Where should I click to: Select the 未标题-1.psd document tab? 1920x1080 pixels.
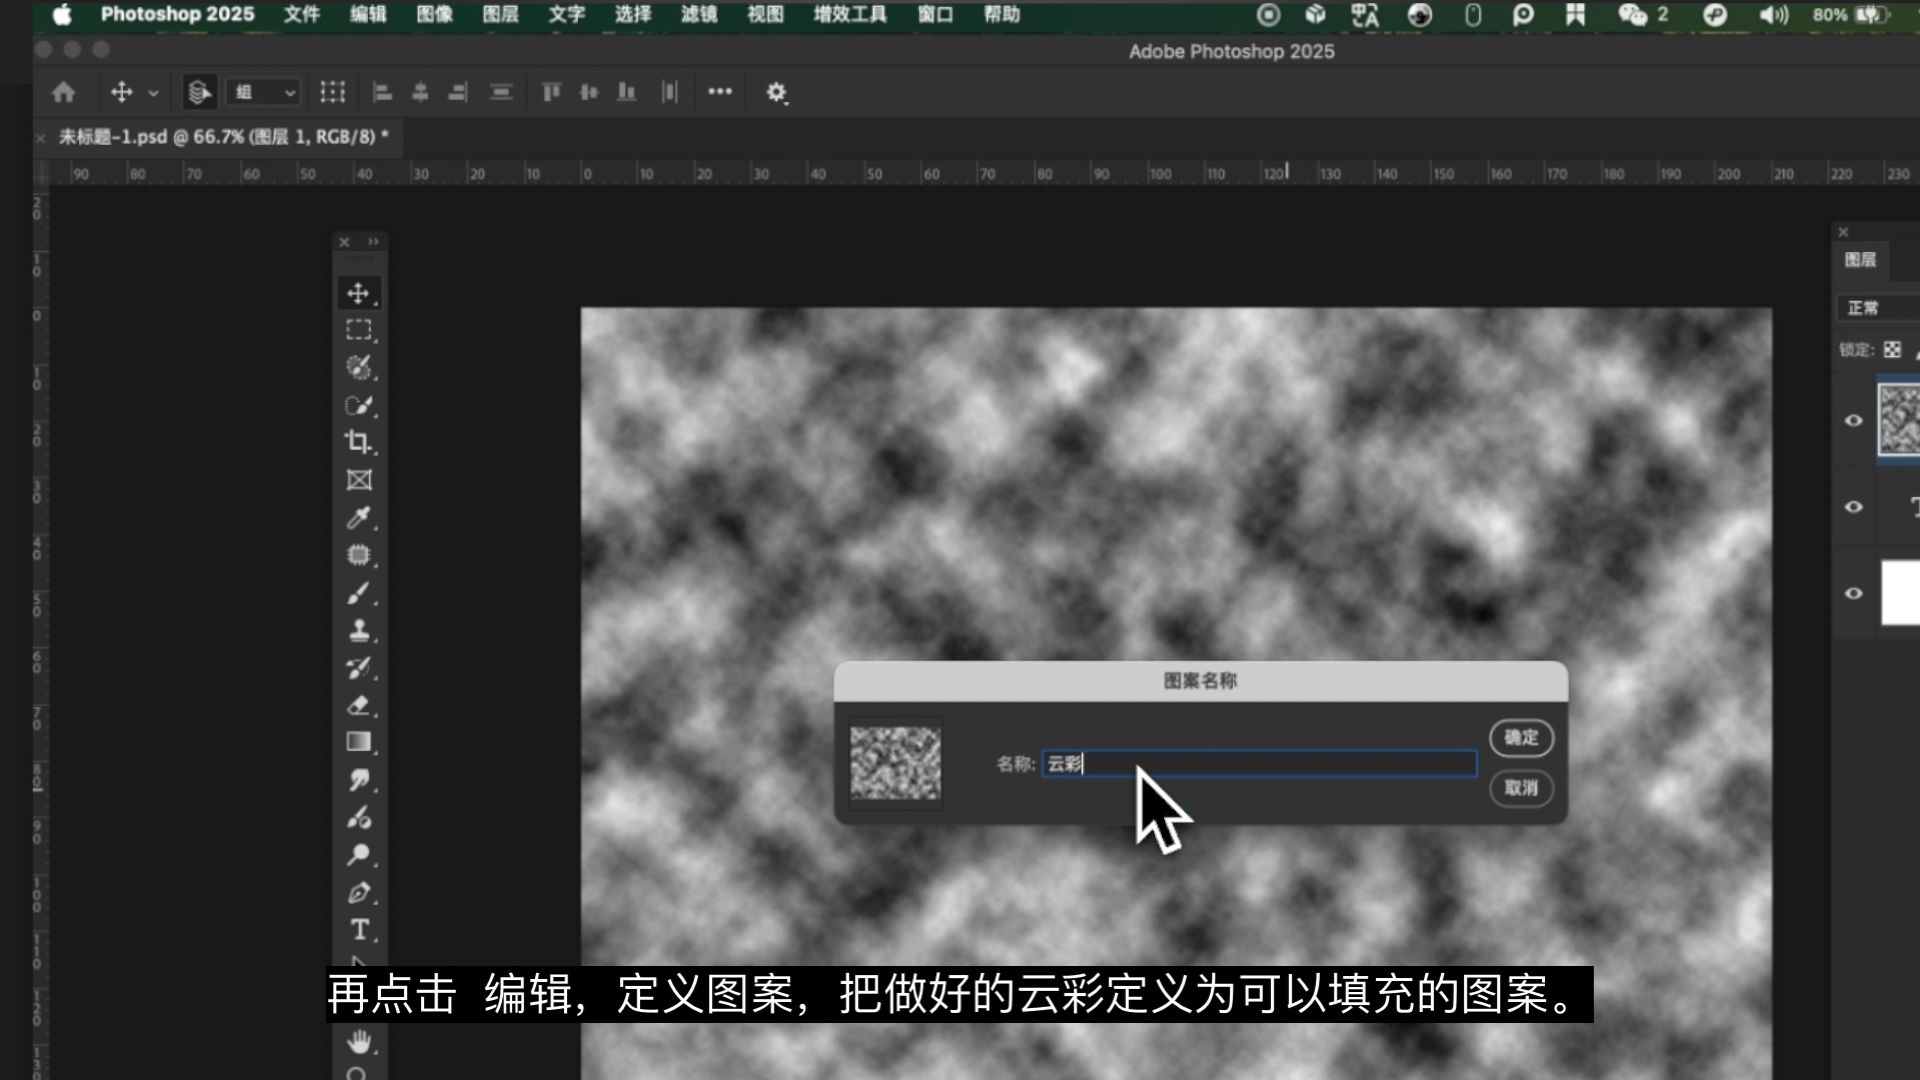pos(223,137)
